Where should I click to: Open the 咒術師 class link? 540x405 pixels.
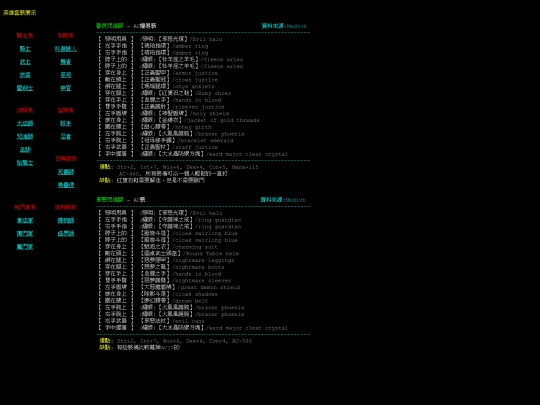click(25, 136)
